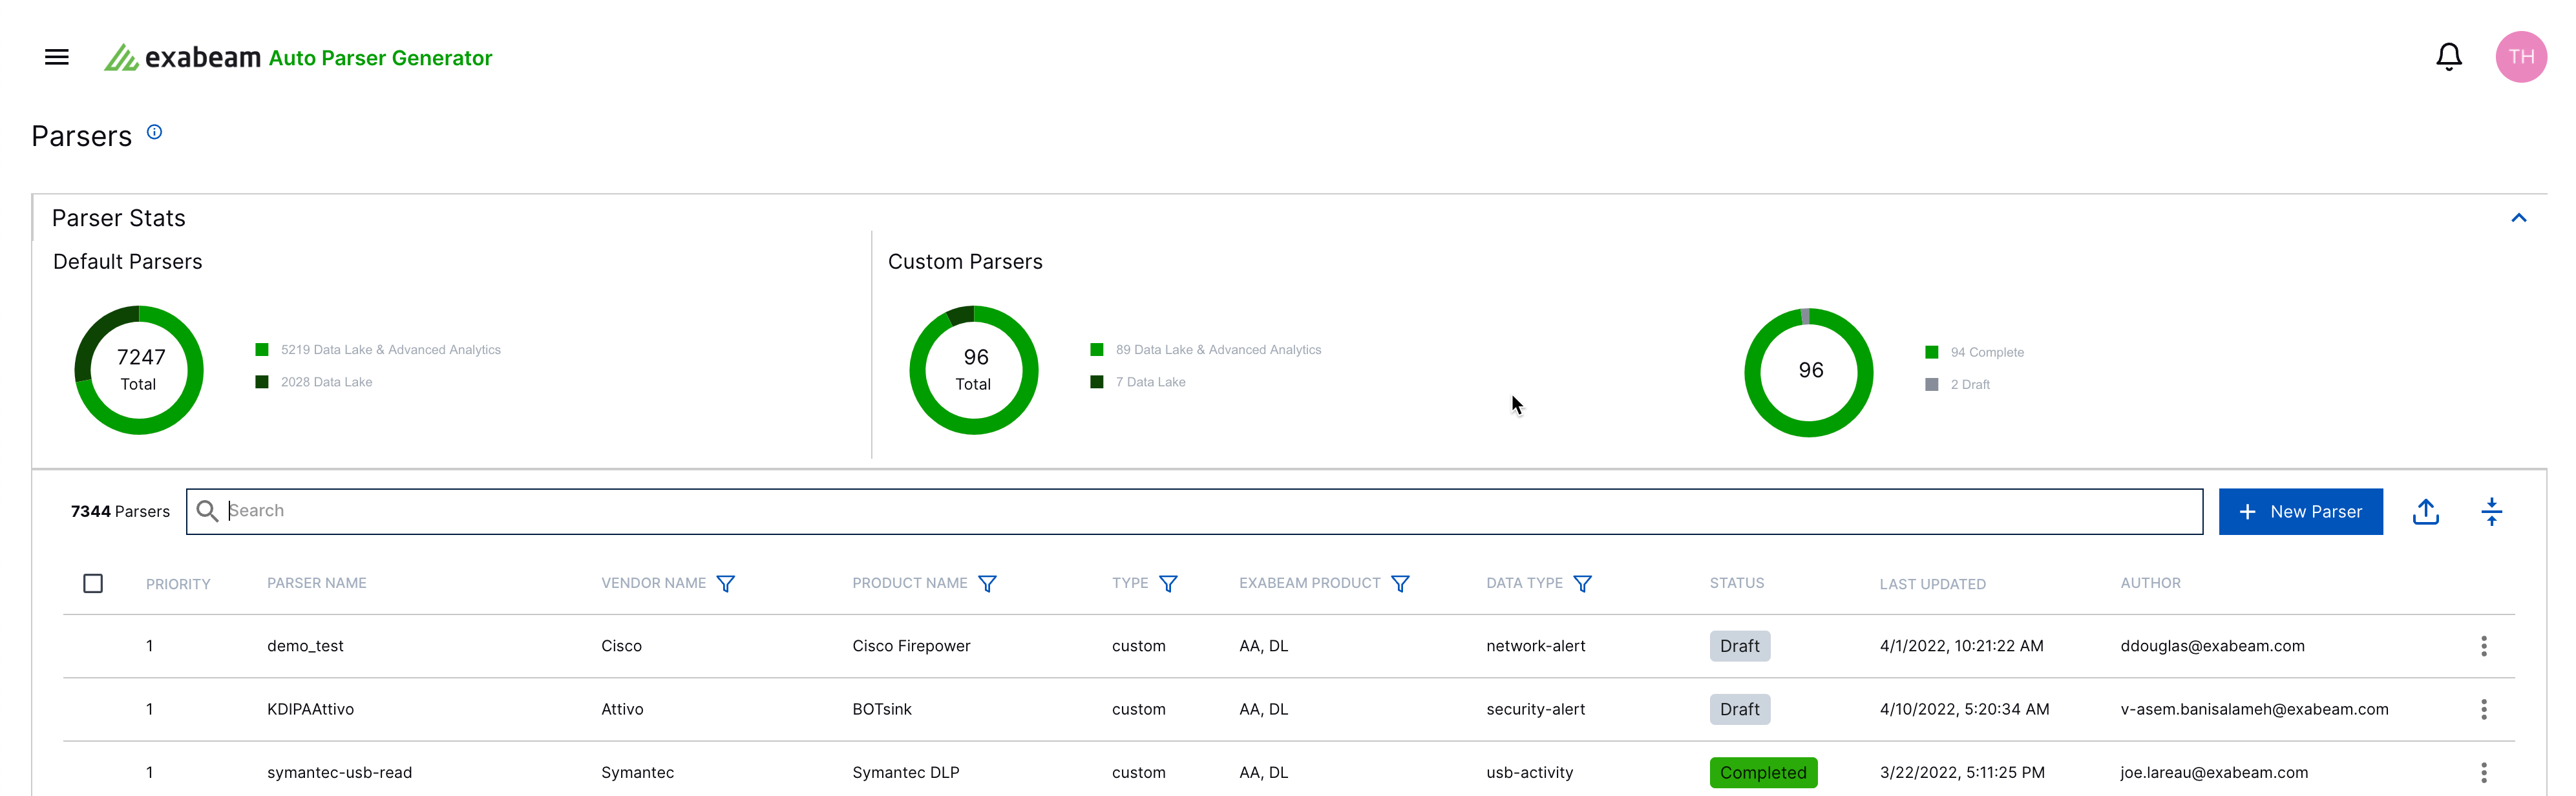The height and width of the screenshot is (796, 2576).
Task: Open the Exabeam Product column filter
Action: point(1400,584)
